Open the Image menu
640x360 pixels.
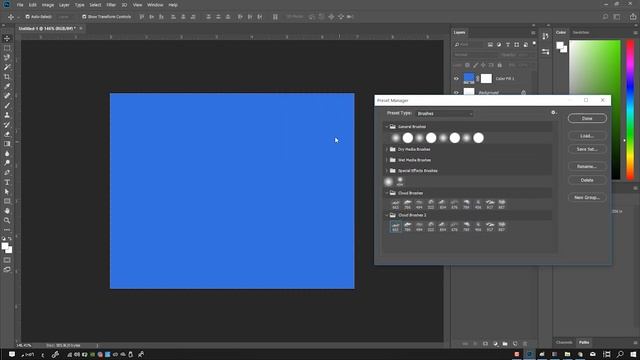click(48, 5)
